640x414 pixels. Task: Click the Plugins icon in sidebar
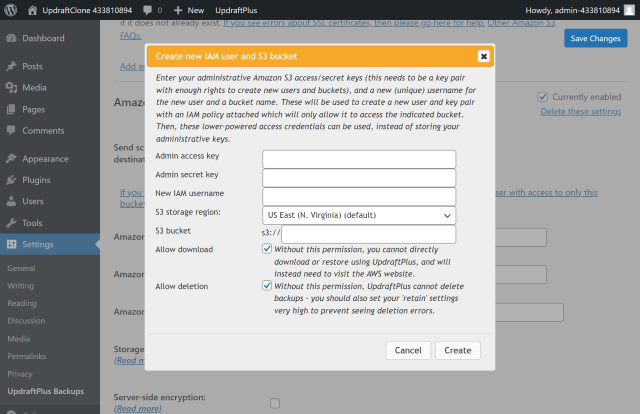[x=11, y=180]
